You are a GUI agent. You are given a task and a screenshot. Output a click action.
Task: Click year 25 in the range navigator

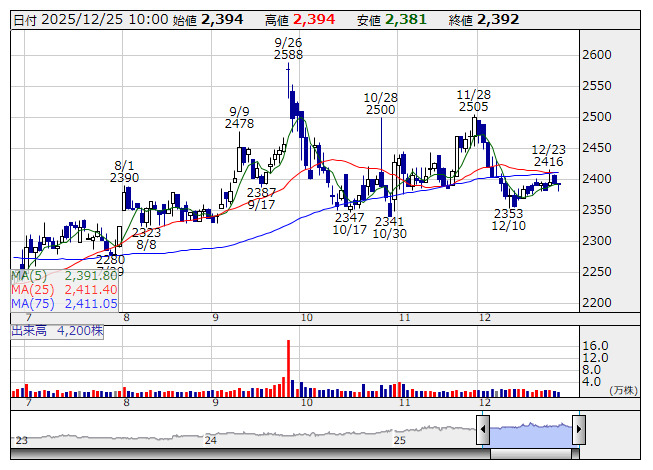click(400, 440)
